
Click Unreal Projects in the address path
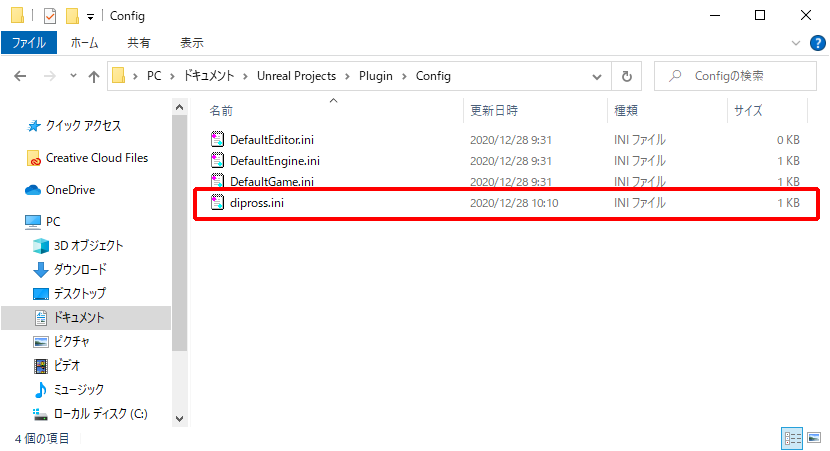click(296, 76)
